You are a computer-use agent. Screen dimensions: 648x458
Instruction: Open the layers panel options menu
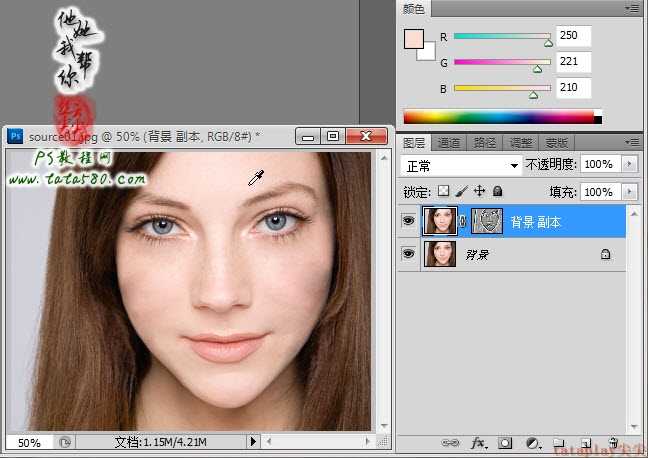tap(632, 142)
